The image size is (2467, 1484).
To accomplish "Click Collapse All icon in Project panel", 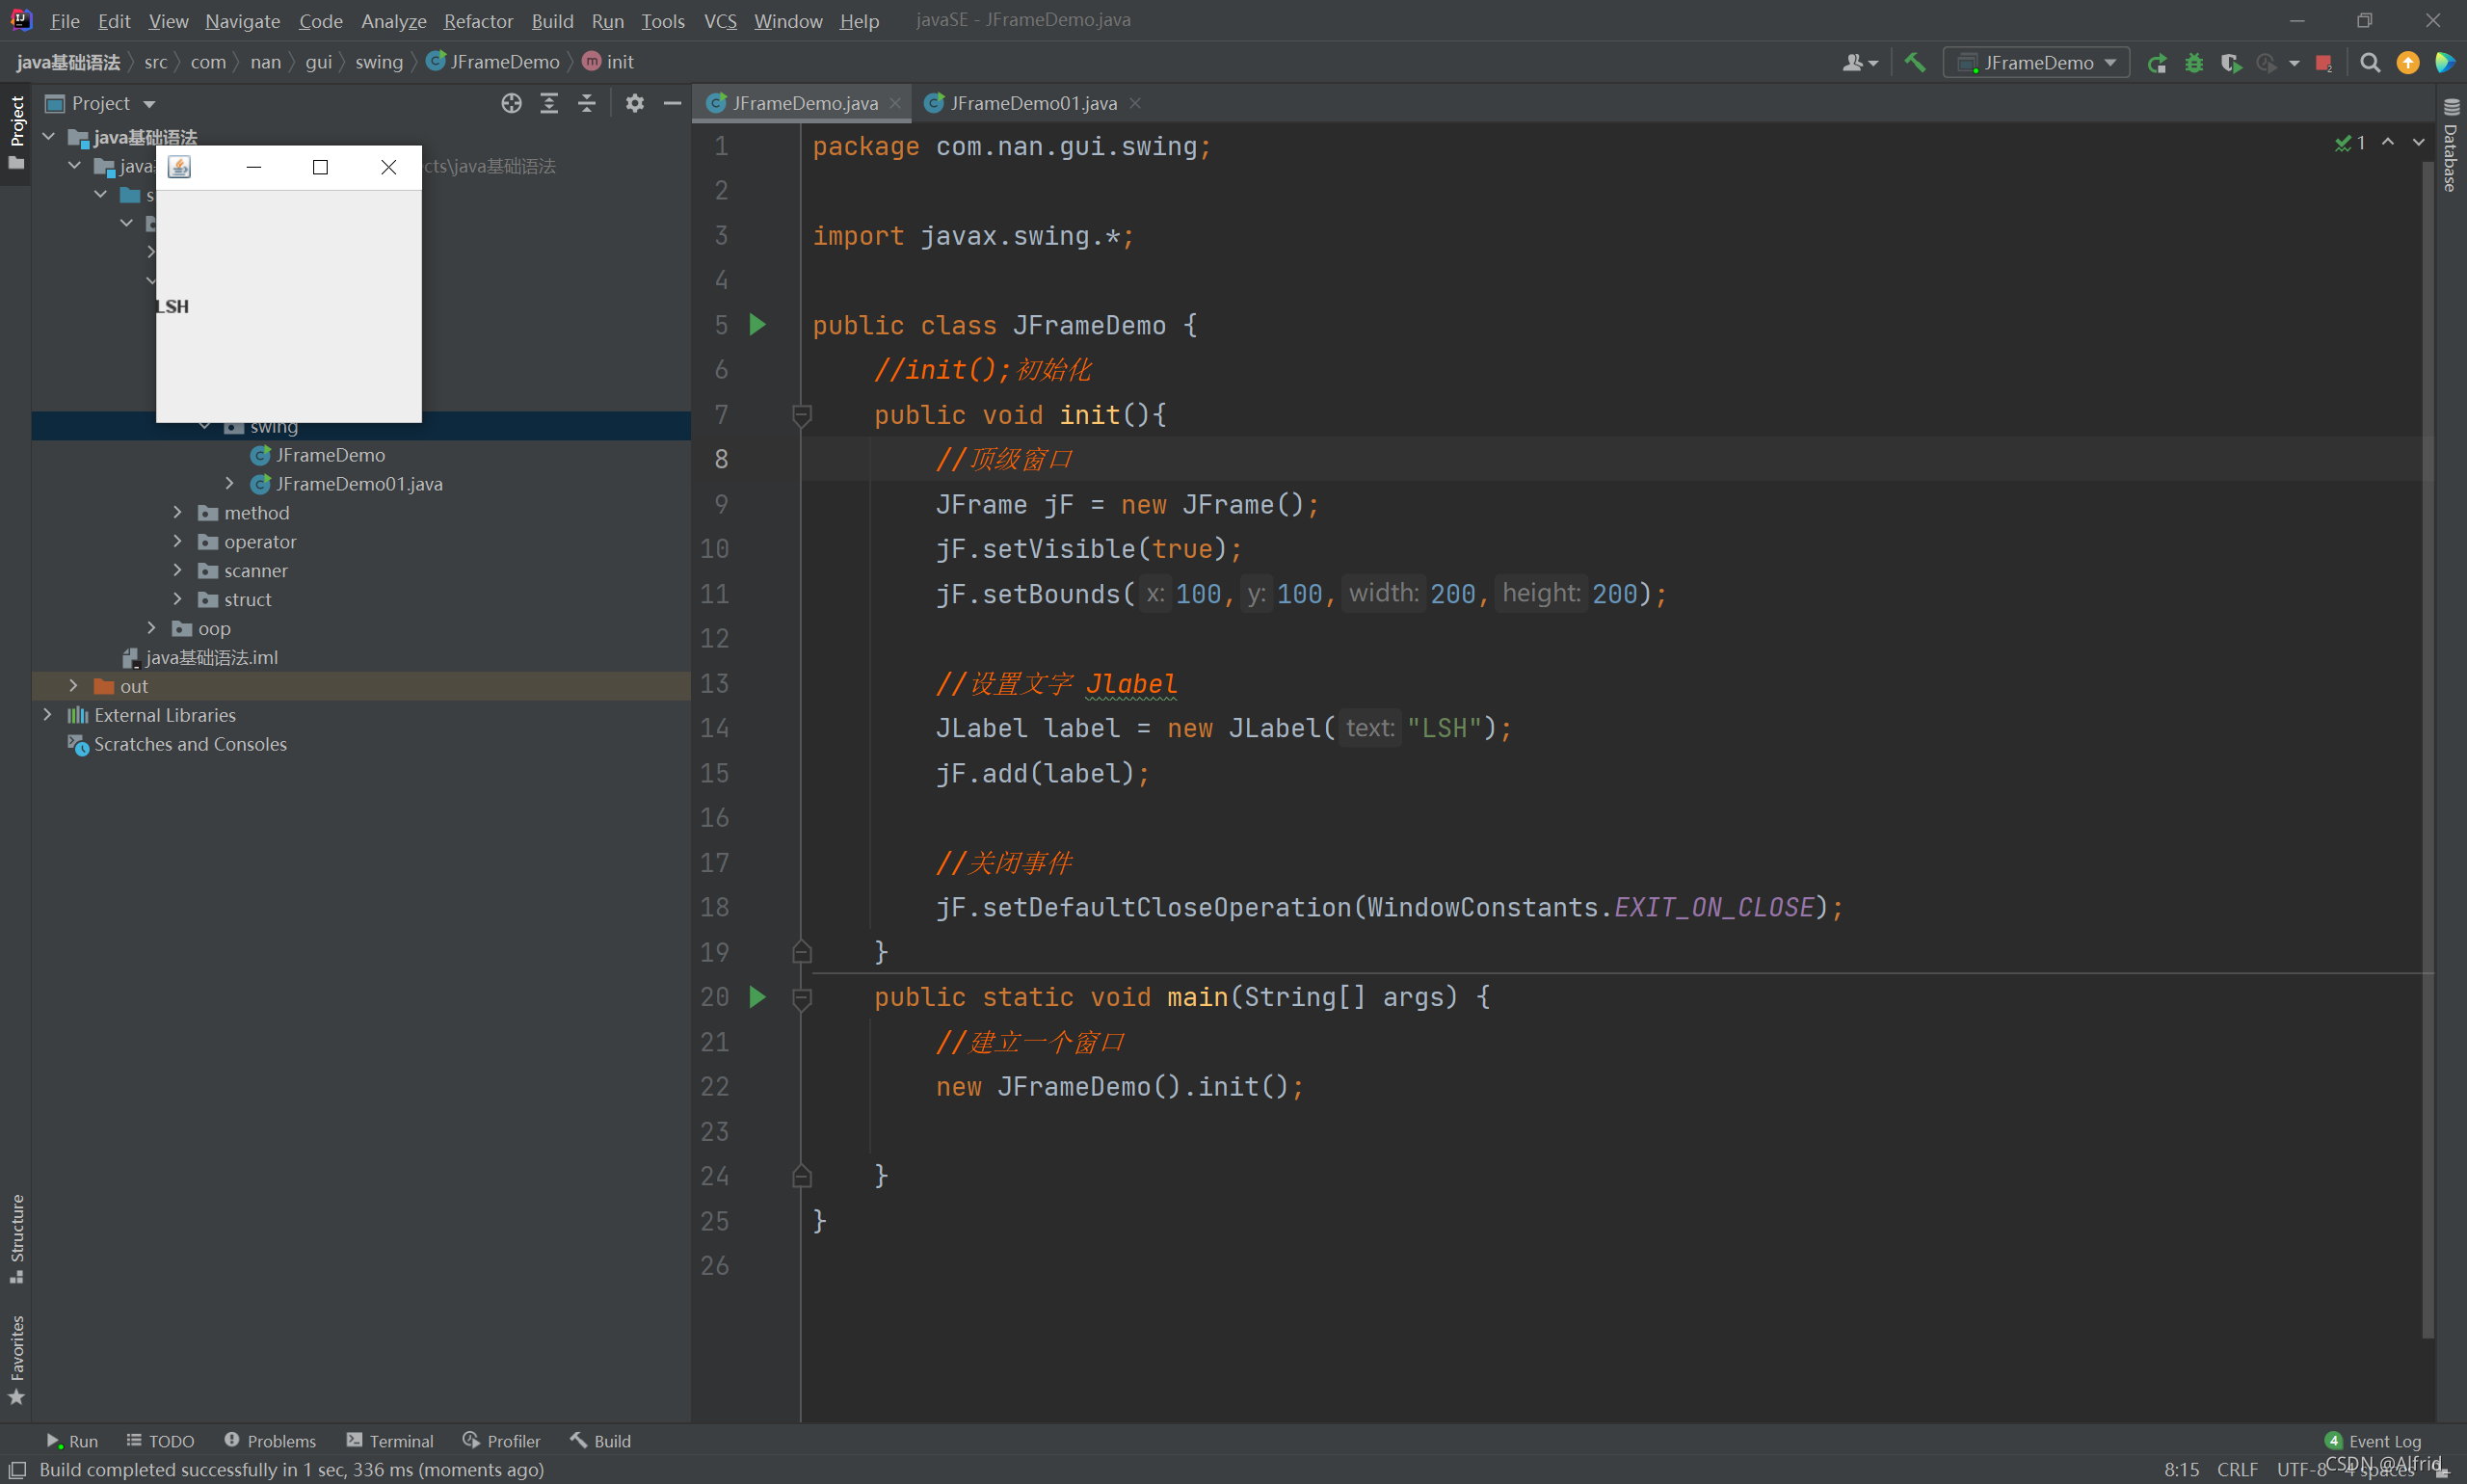I will coord(587,103).
